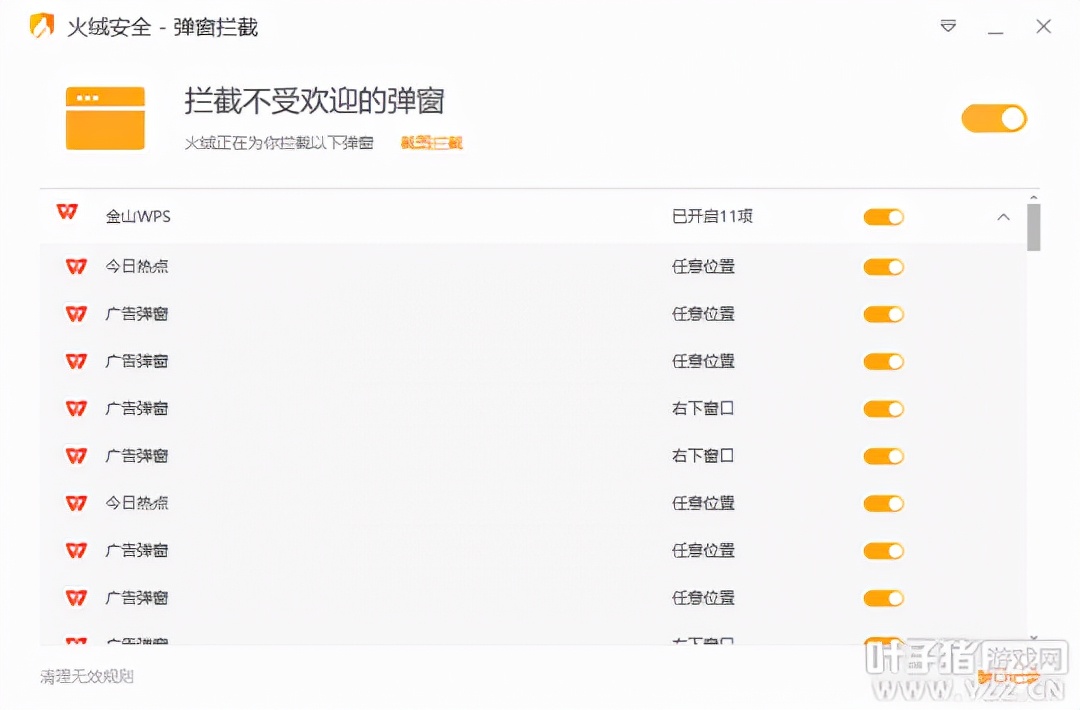Open the main menu triangle in the title bar
This screenshot has height=710, width=1080.
pos(947,27)
